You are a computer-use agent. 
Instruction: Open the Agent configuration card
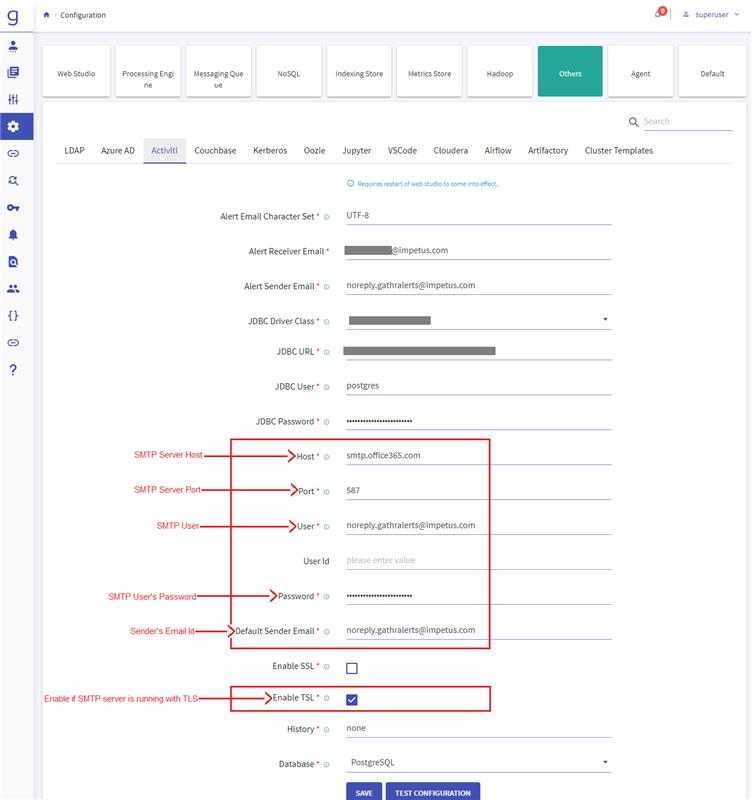click(x=641, y=71)
